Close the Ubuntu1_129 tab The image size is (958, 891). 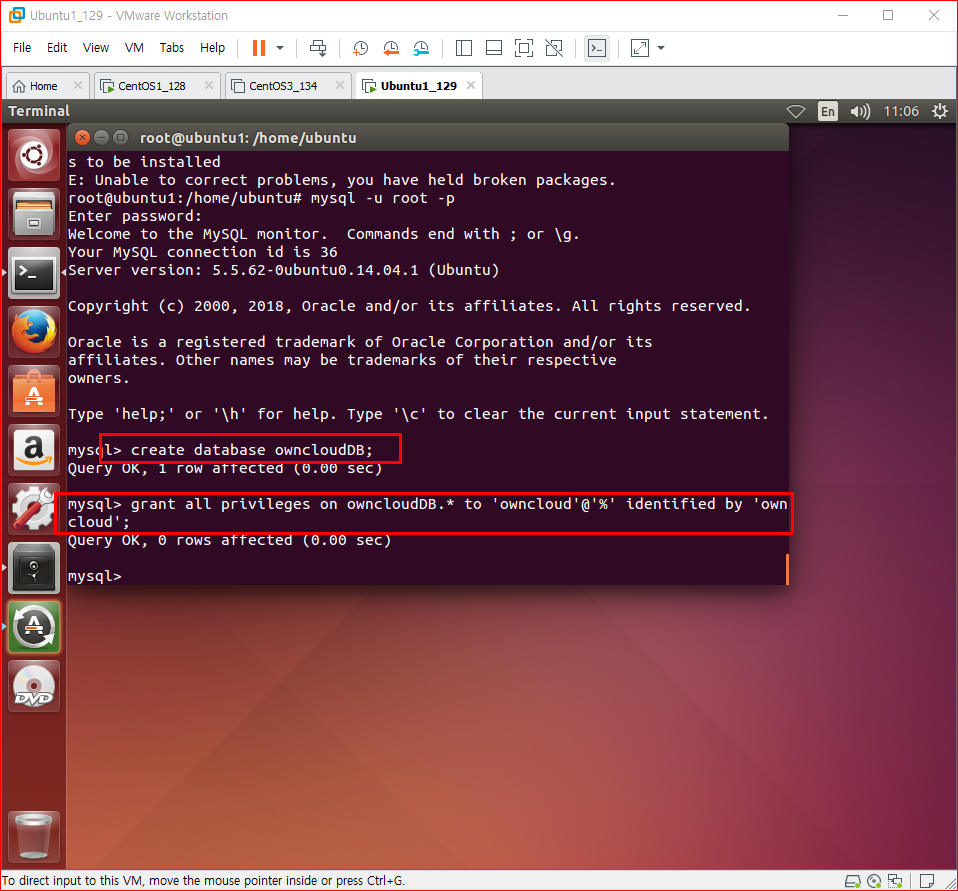[470, 86]
